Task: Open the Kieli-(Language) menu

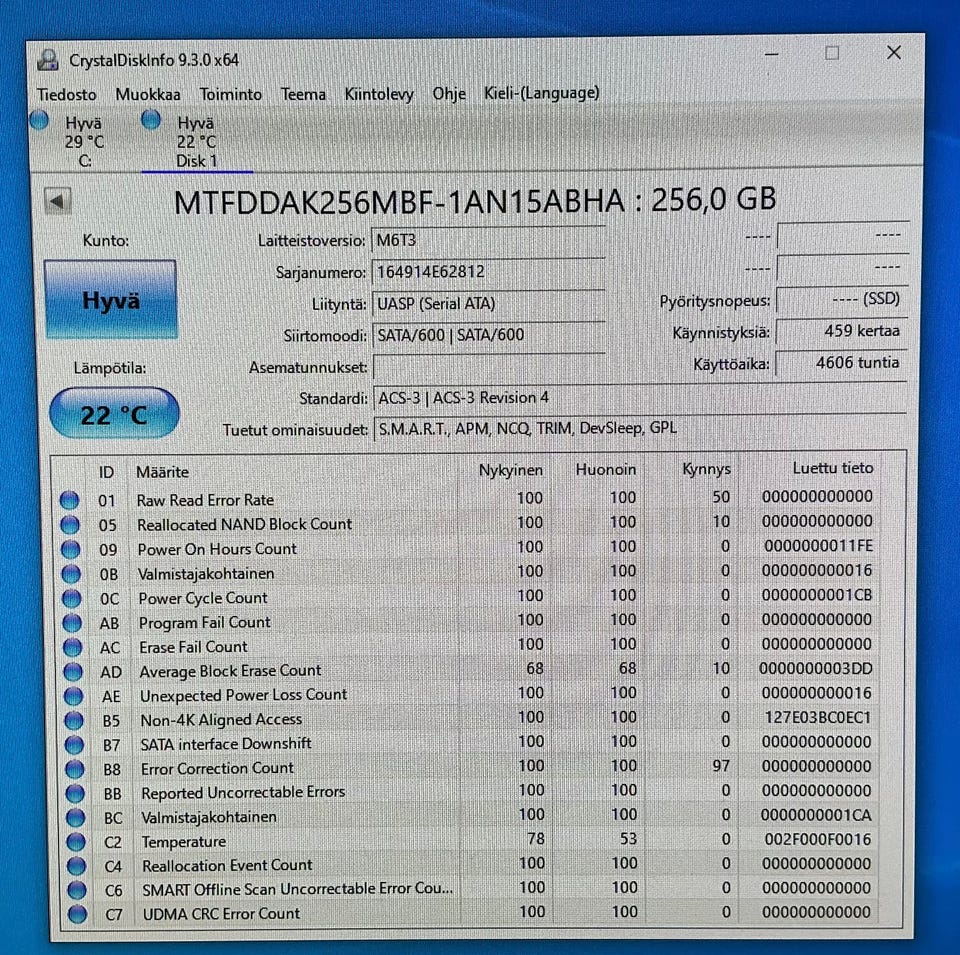Action: pos(541,93)
